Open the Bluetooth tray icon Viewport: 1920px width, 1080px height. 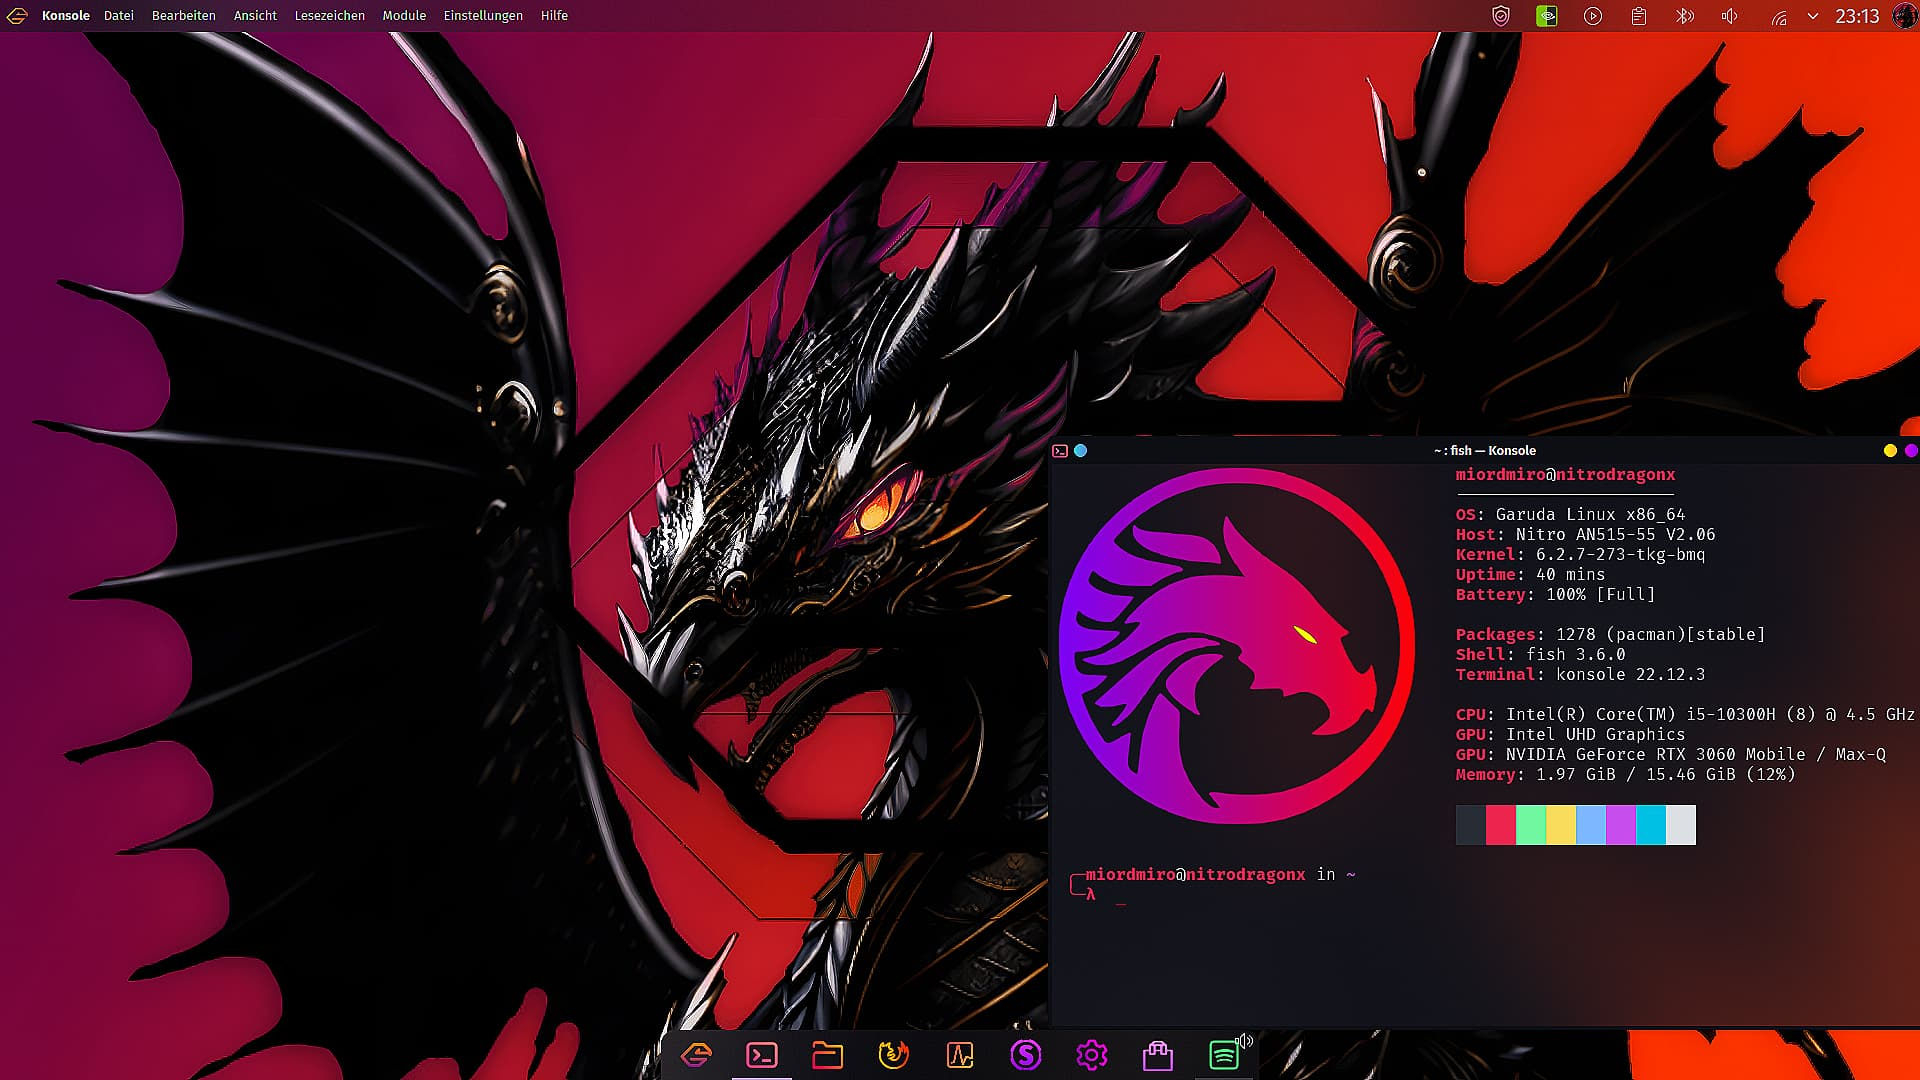click(1685, 16)
